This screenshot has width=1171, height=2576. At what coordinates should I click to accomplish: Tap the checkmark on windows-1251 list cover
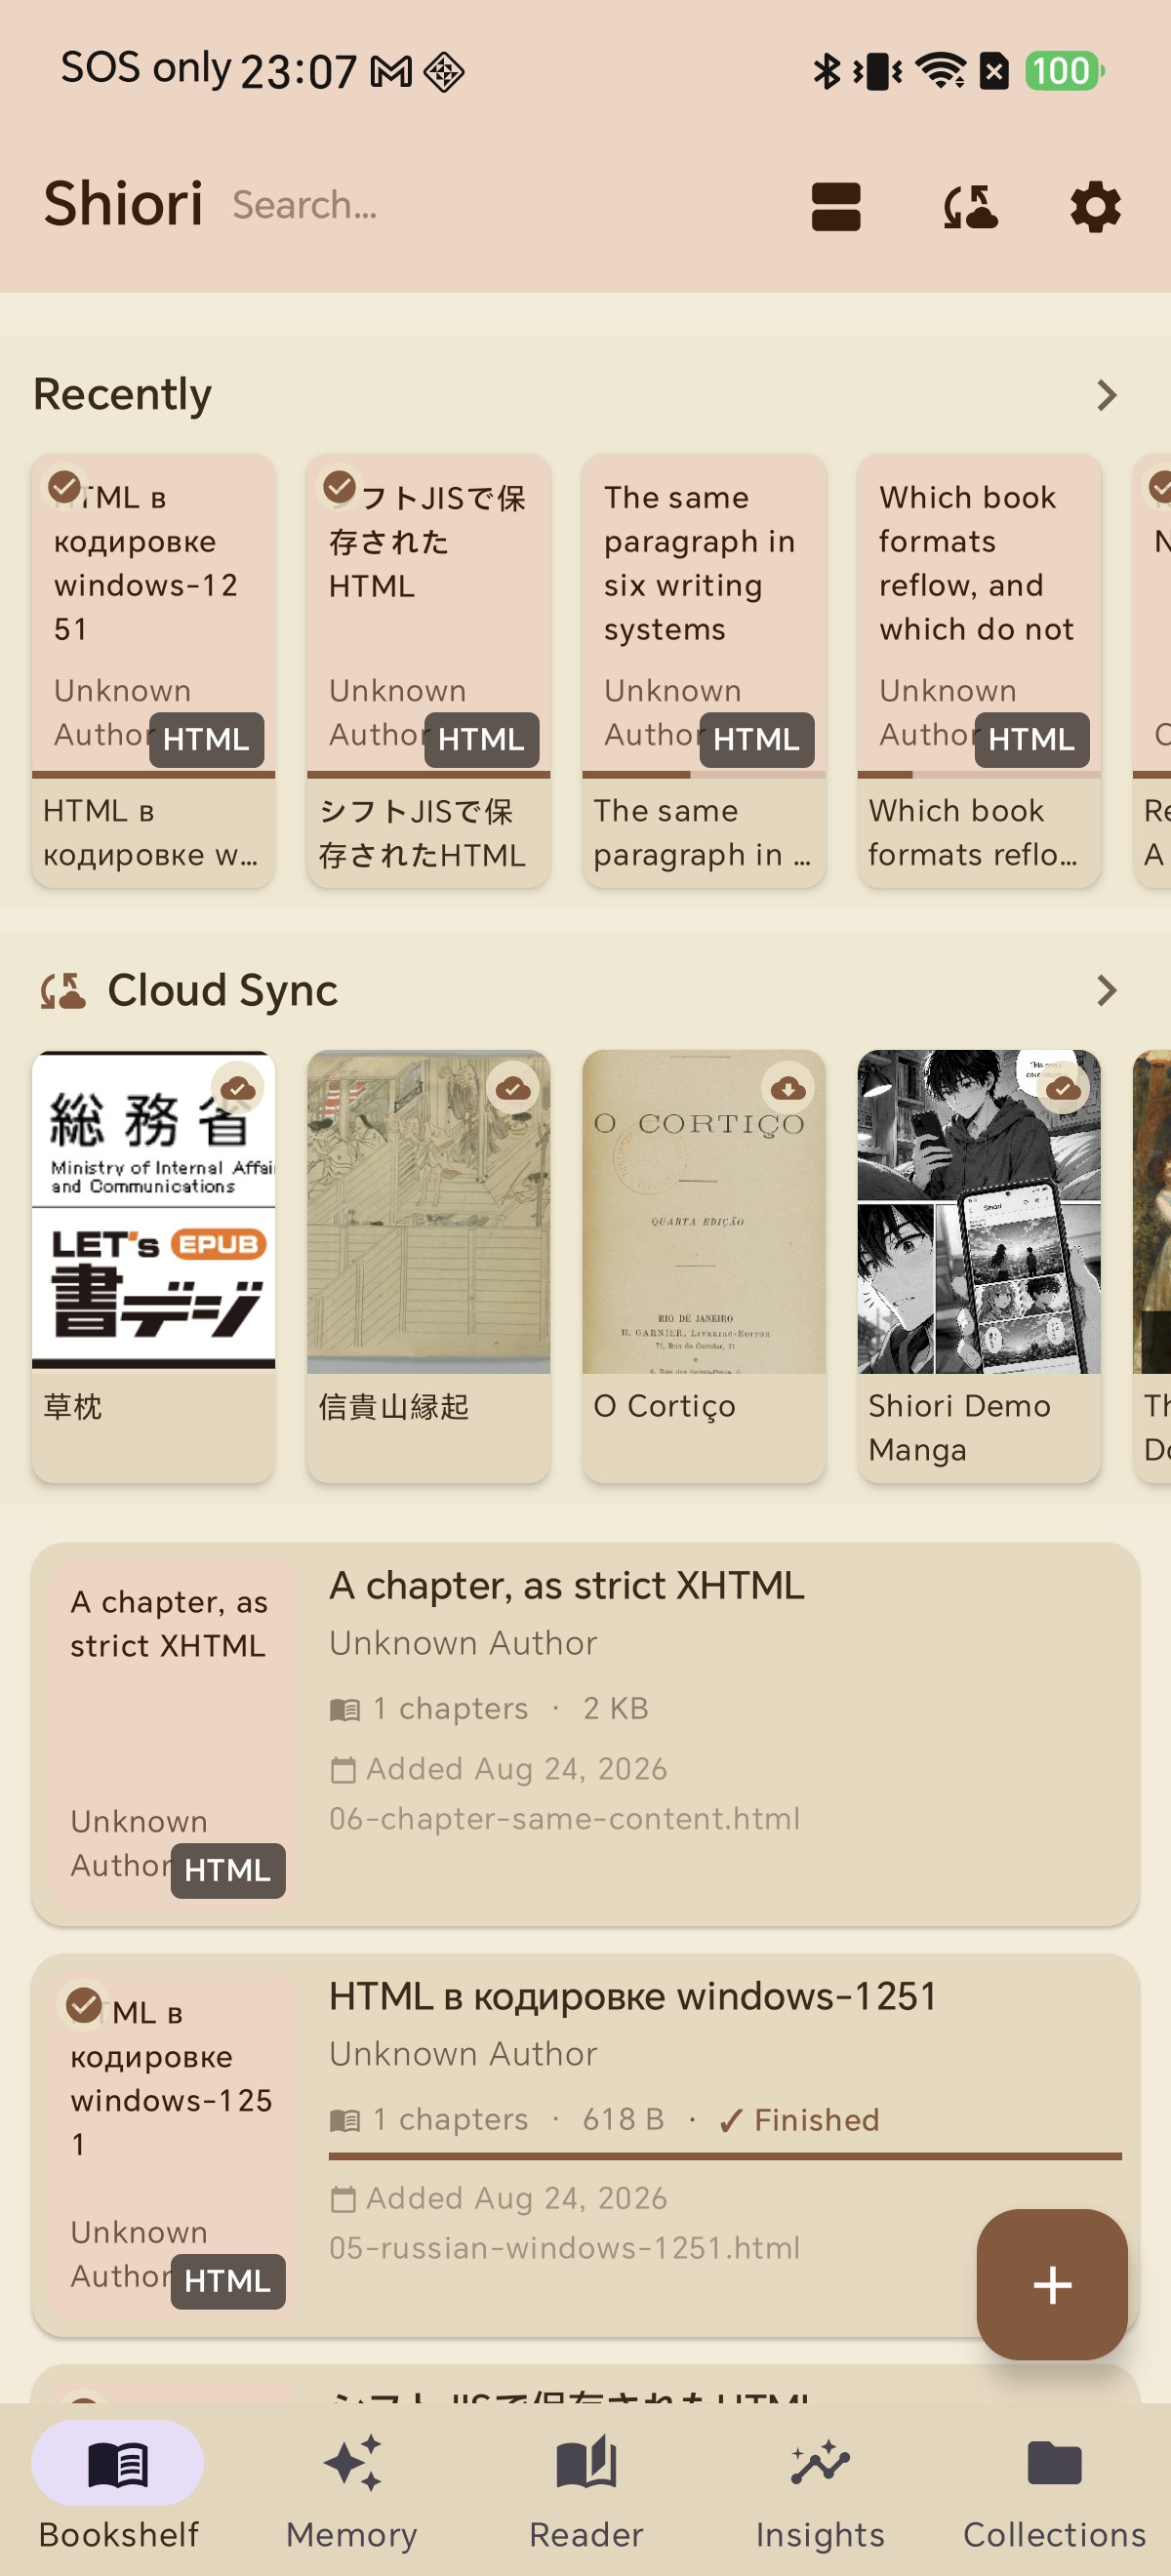point(84,2004)
